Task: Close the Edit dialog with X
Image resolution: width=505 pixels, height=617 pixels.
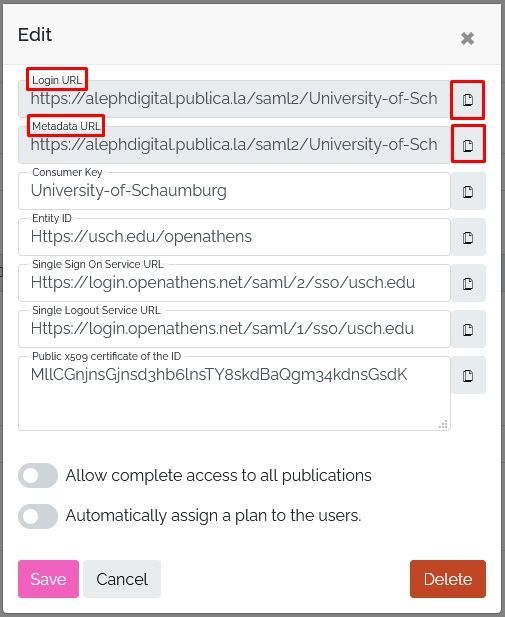Action: point(467,38)
